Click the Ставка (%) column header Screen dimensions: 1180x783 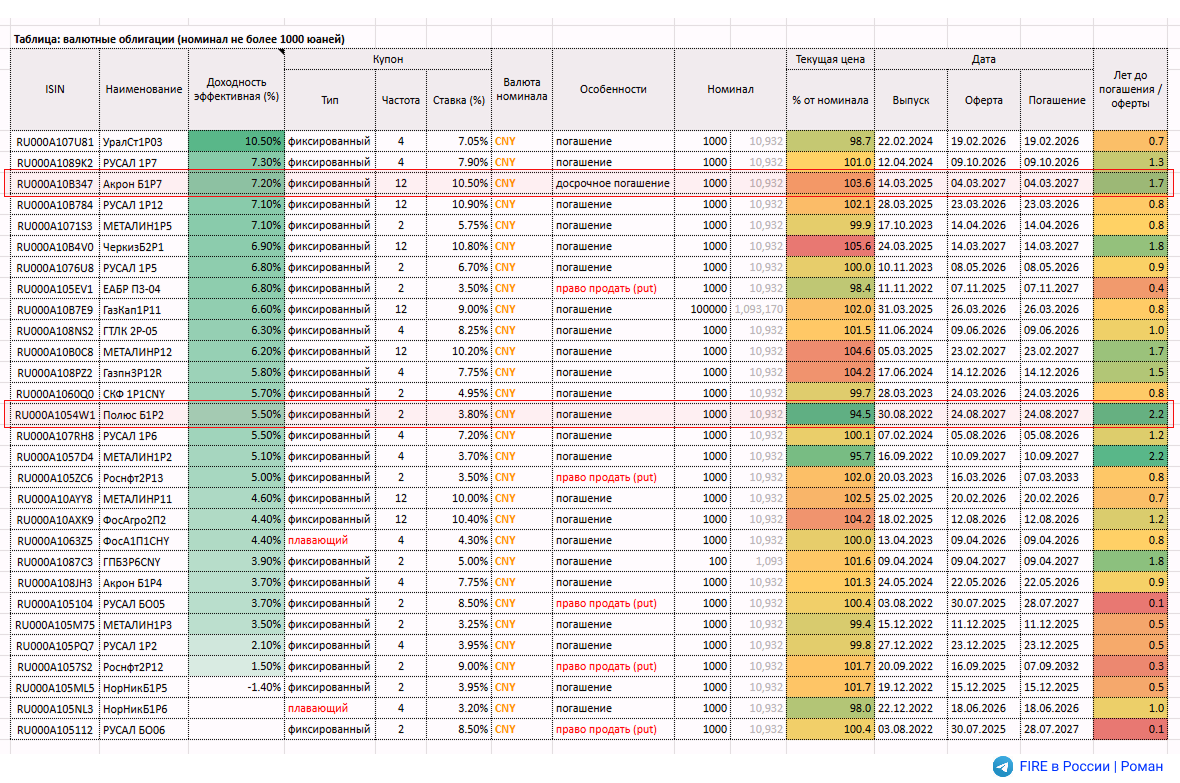[458, 100]
